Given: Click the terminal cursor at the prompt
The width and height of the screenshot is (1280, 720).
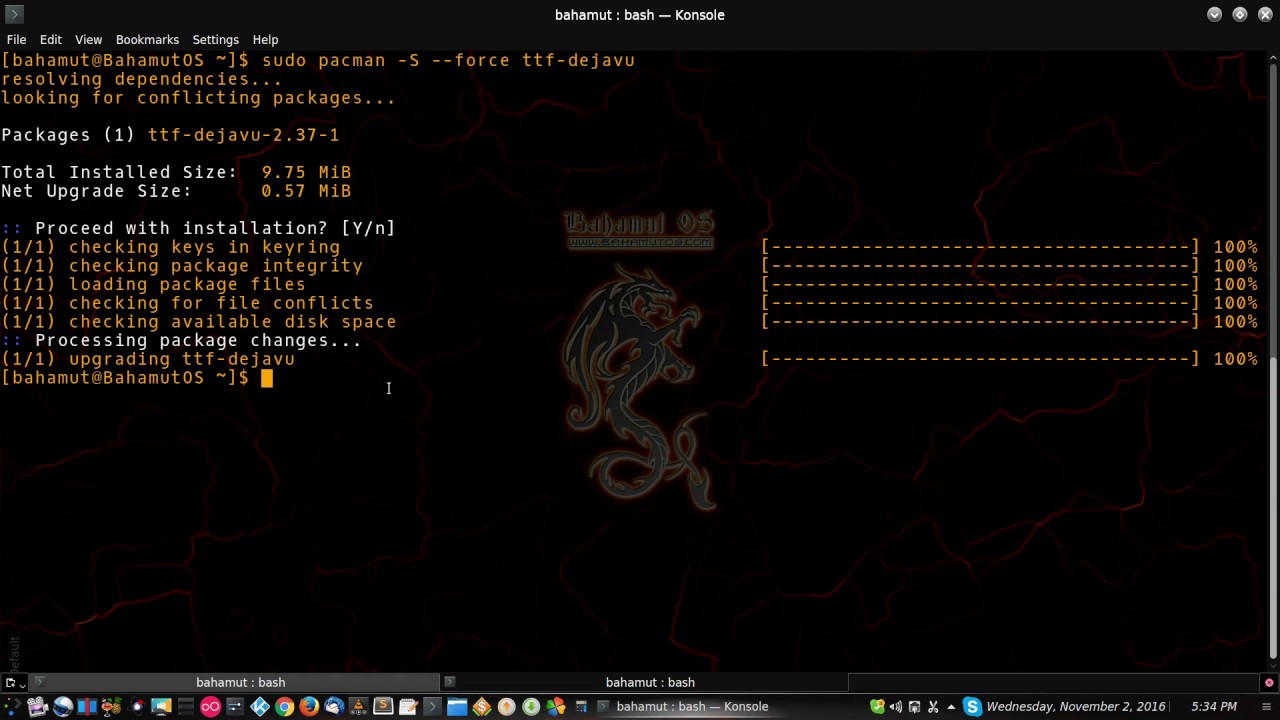Looking at the screenshot, I should 267,378.
